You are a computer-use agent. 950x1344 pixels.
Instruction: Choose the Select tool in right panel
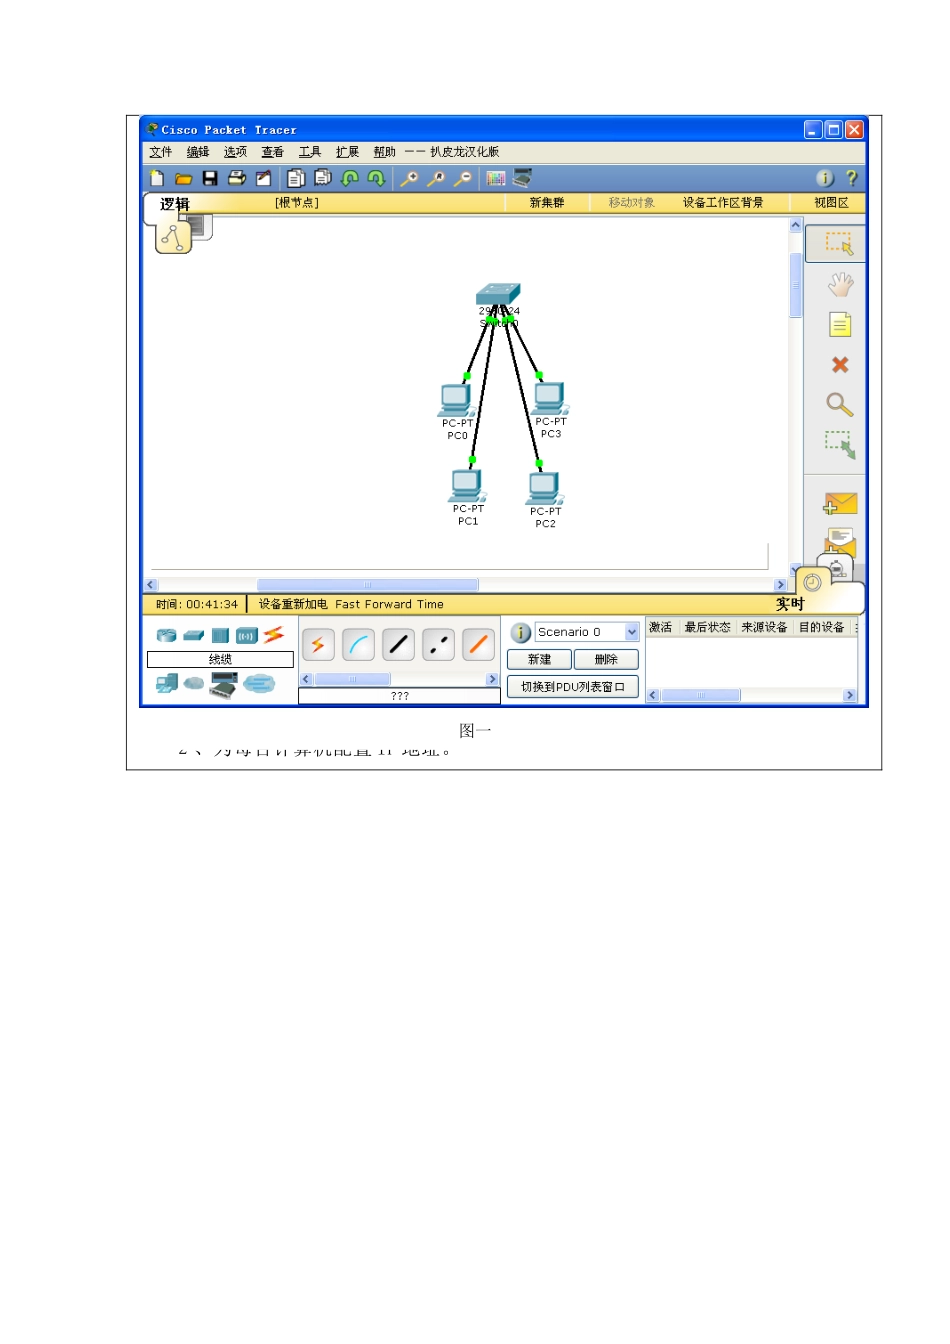click(x=837, y=243)
